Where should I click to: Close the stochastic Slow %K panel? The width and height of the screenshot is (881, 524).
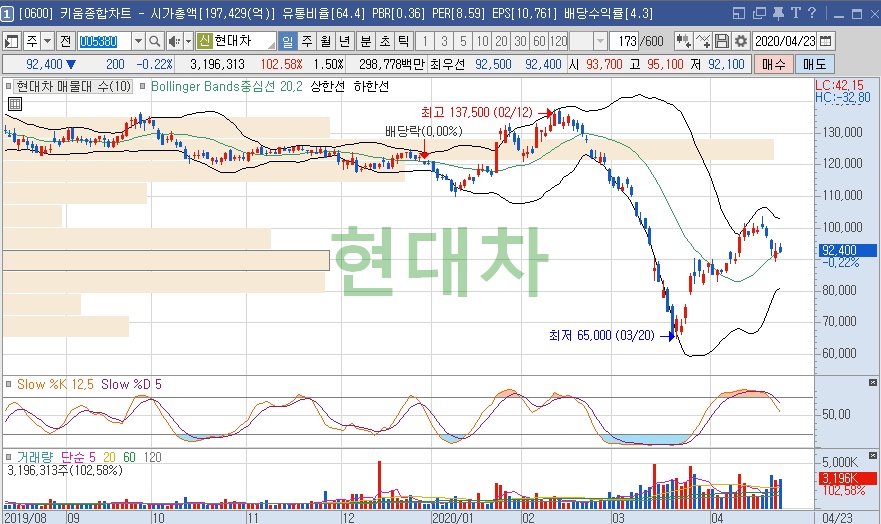[x=873, y=382]
